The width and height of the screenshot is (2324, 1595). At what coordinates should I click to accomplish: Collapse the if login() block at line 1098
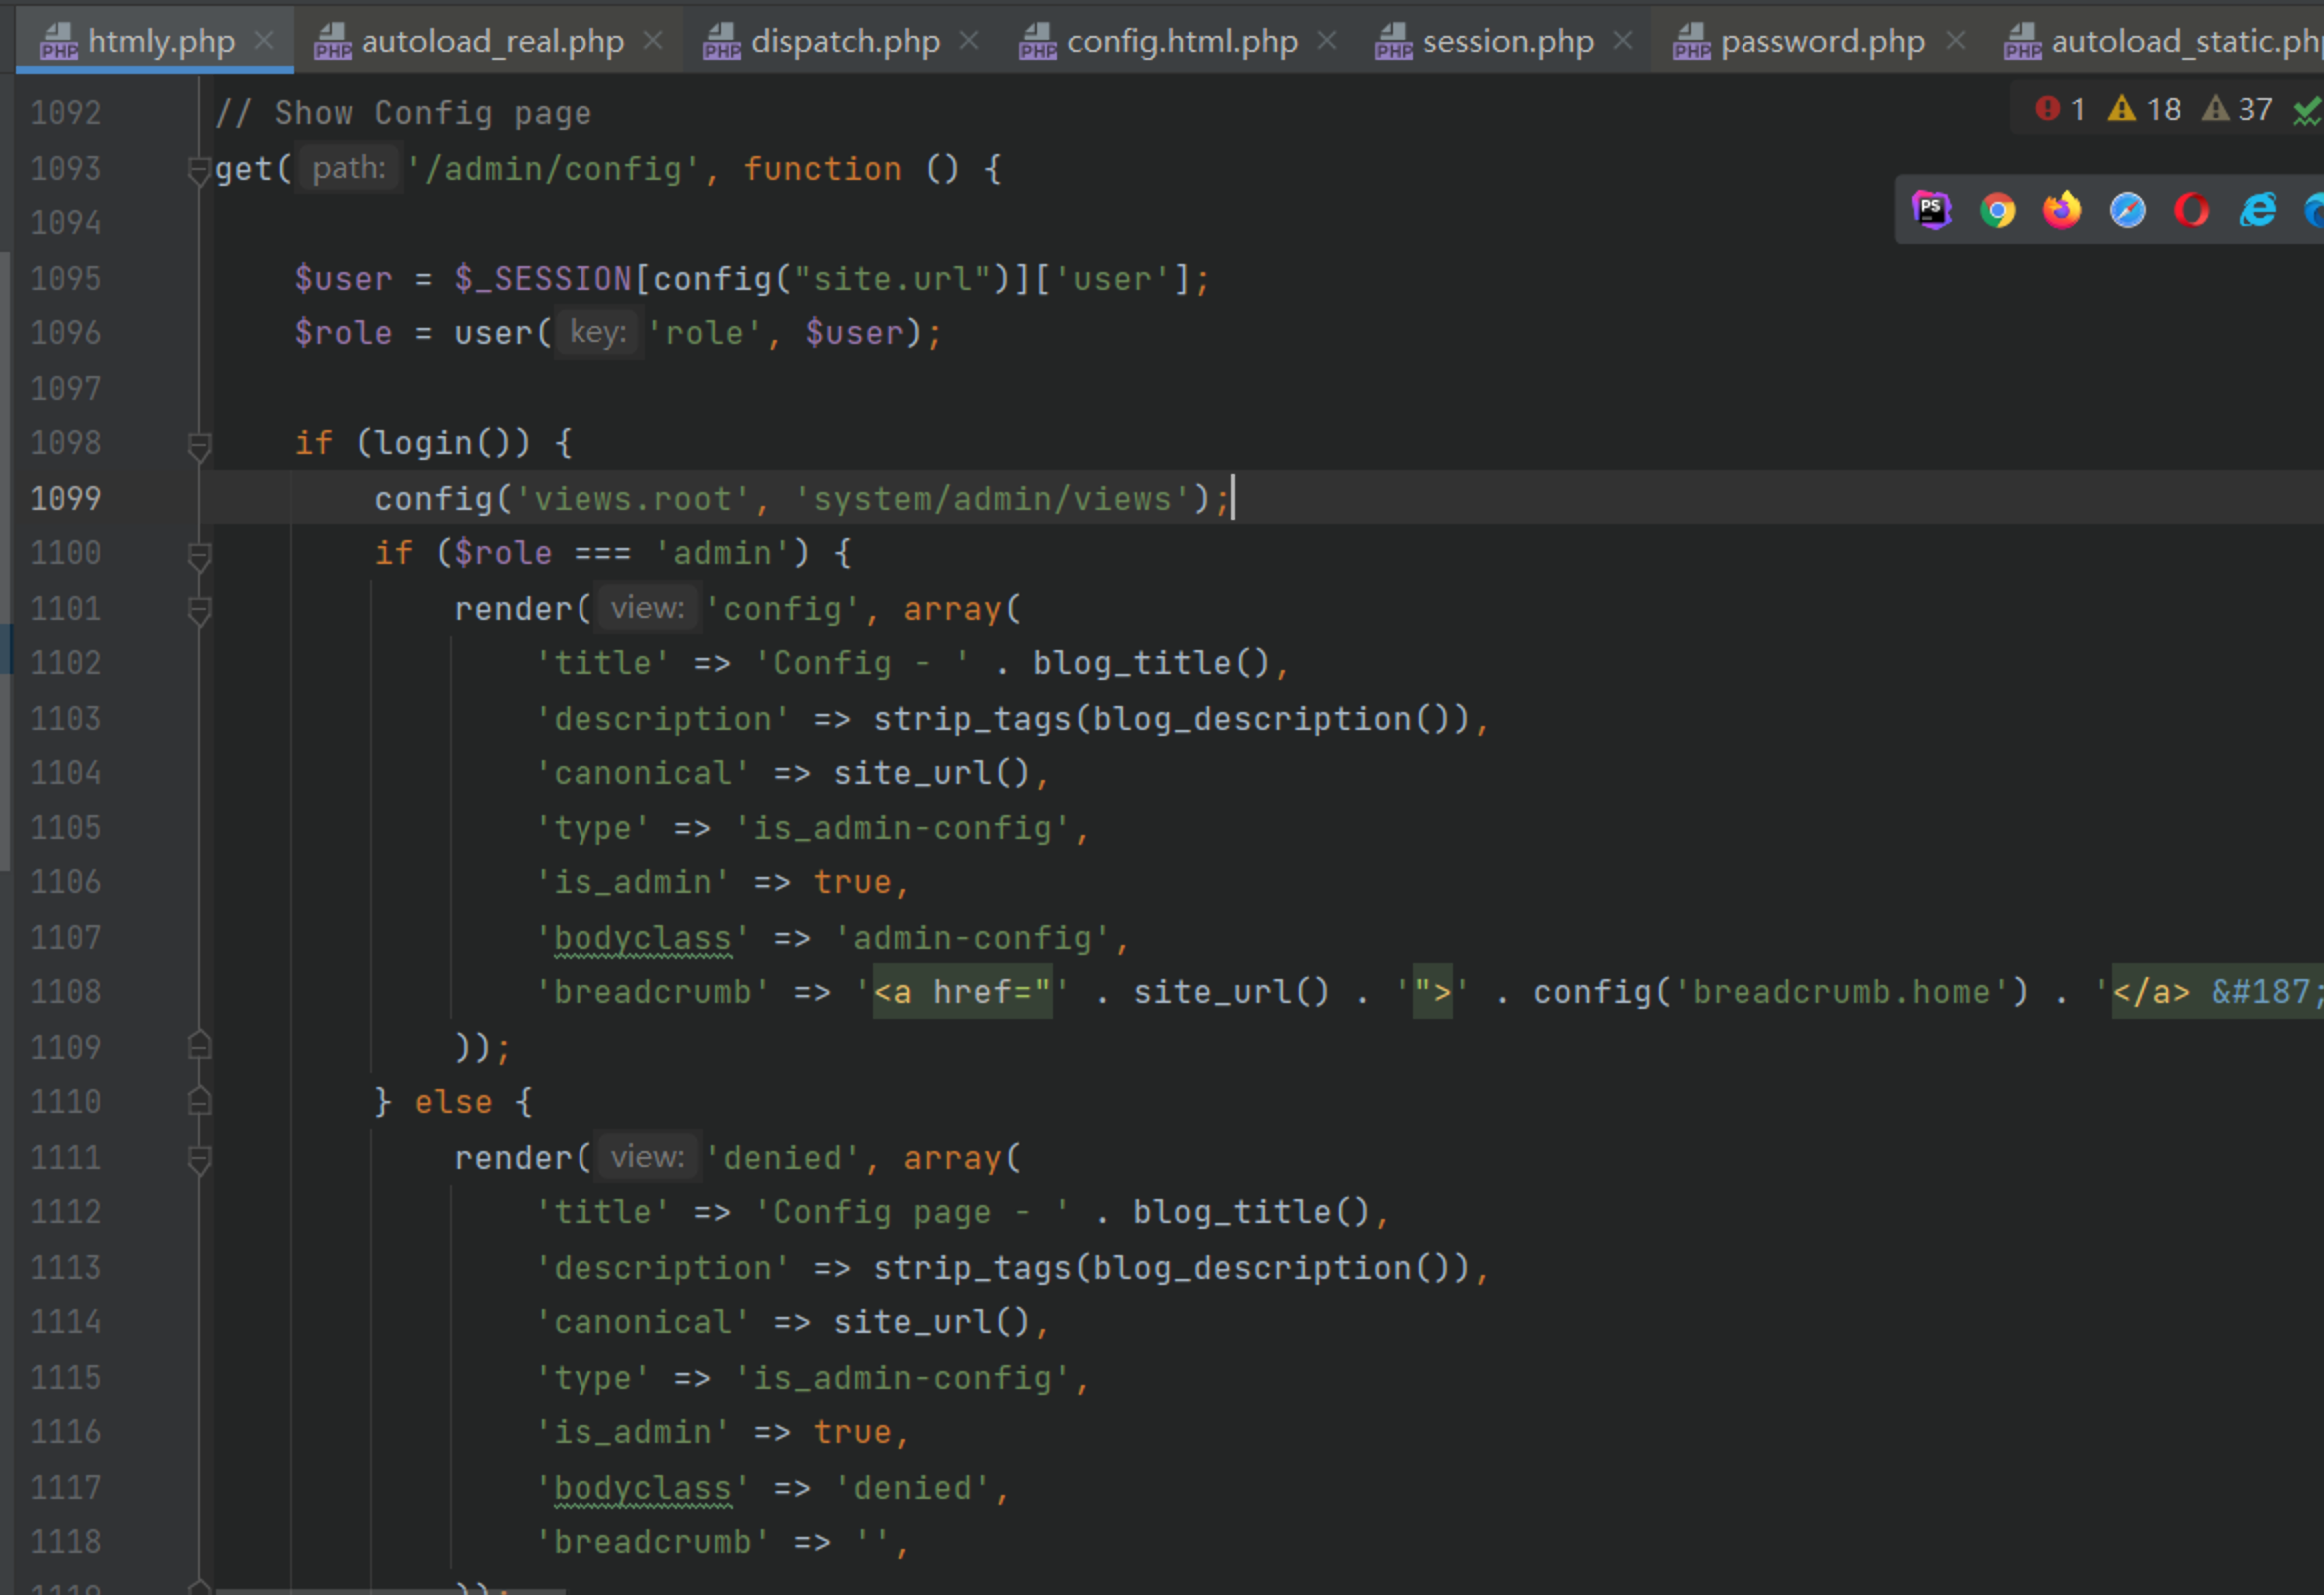(x=199, y=444)
